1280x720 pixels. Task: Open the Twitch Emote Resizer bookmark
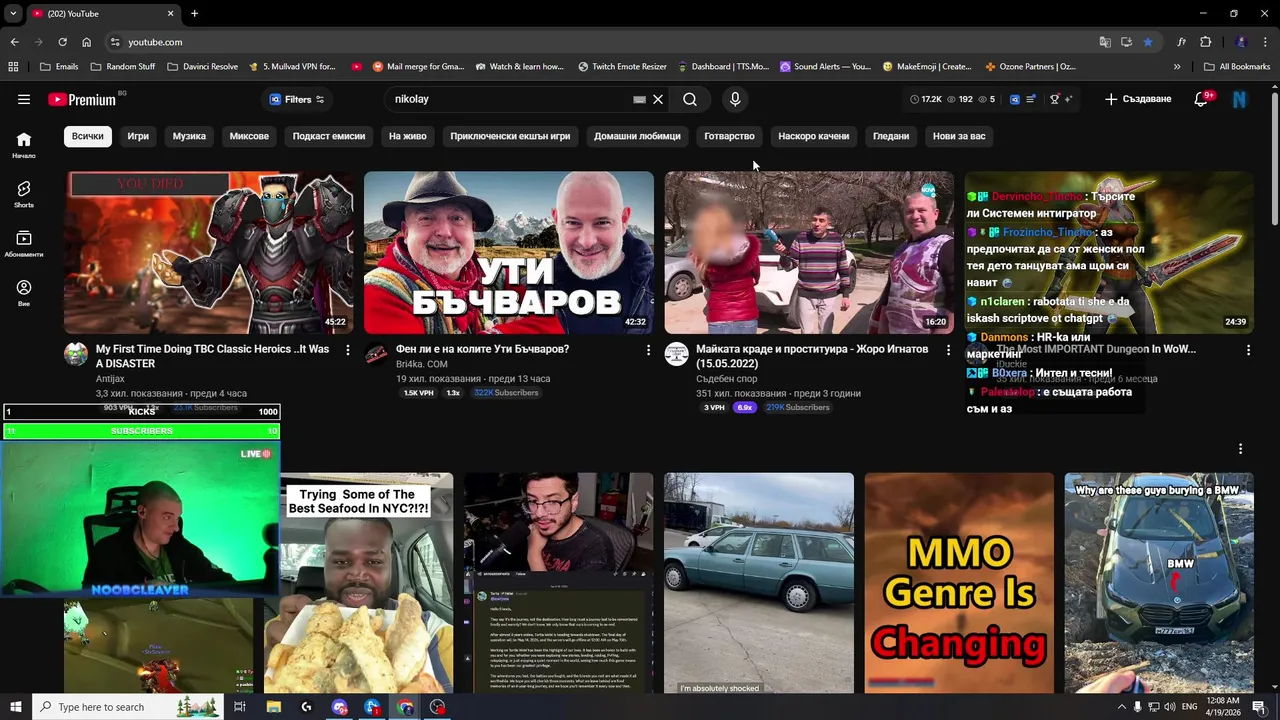pos(622,67)
